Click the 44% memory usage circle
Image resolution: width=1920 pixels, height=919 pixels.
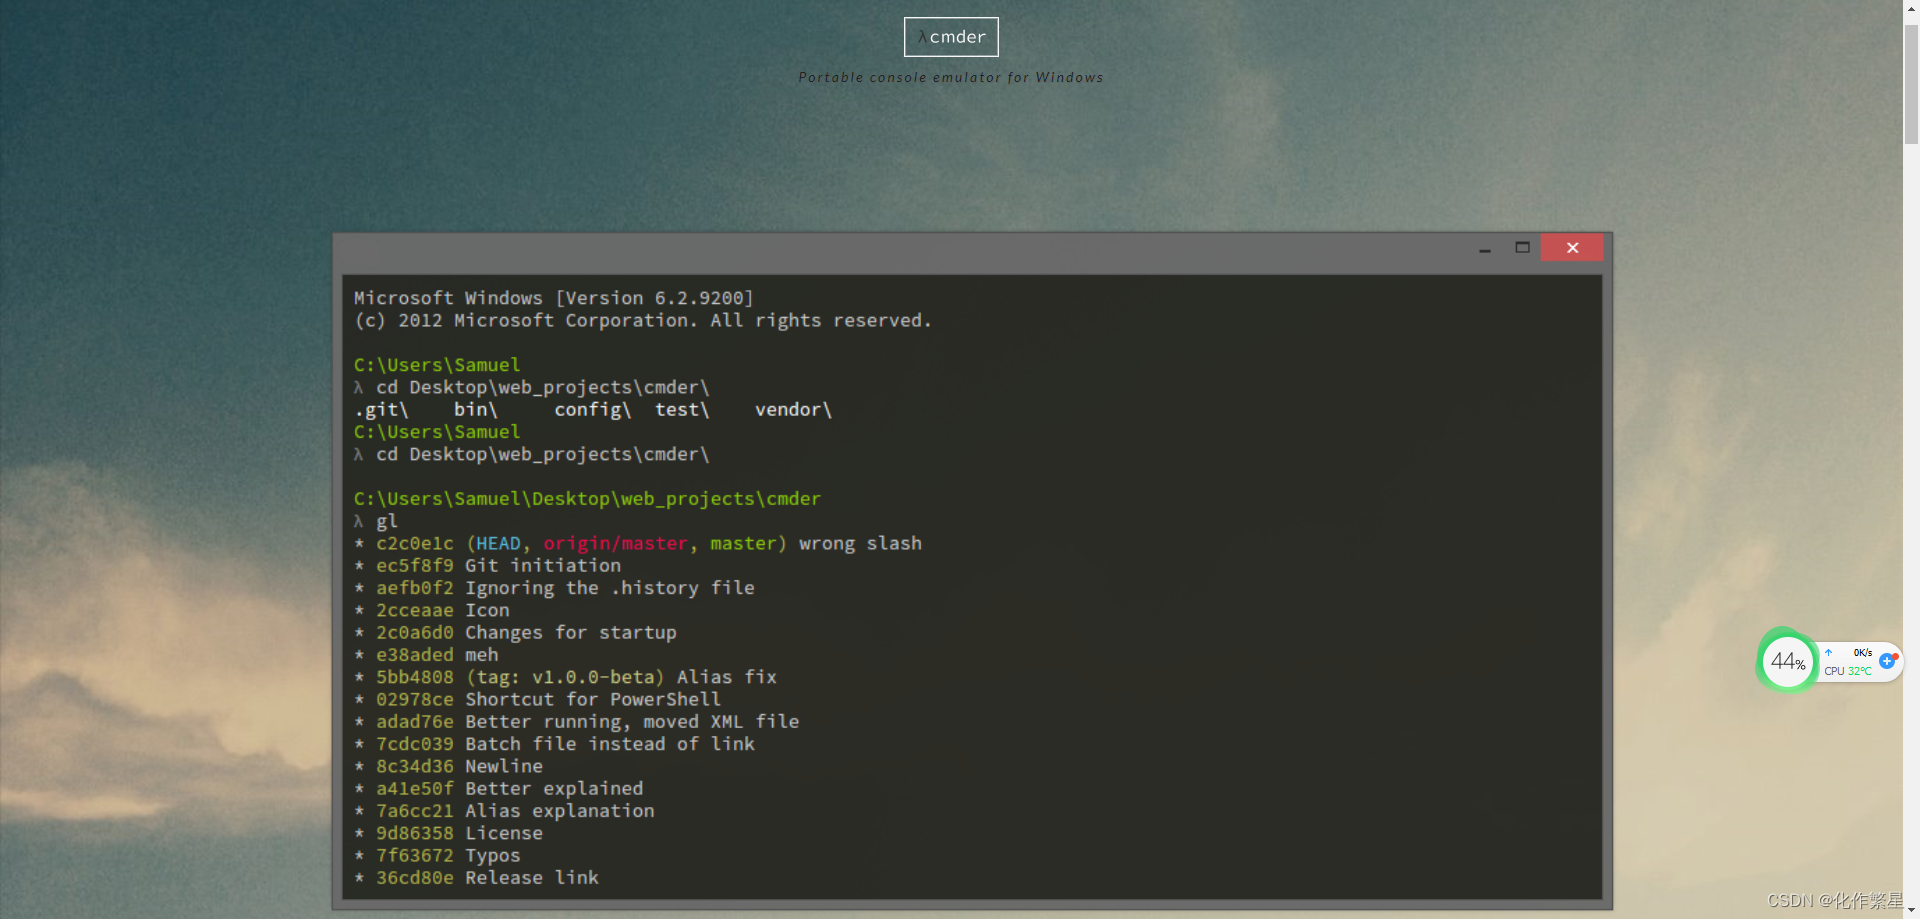(x=1788, y=661)
